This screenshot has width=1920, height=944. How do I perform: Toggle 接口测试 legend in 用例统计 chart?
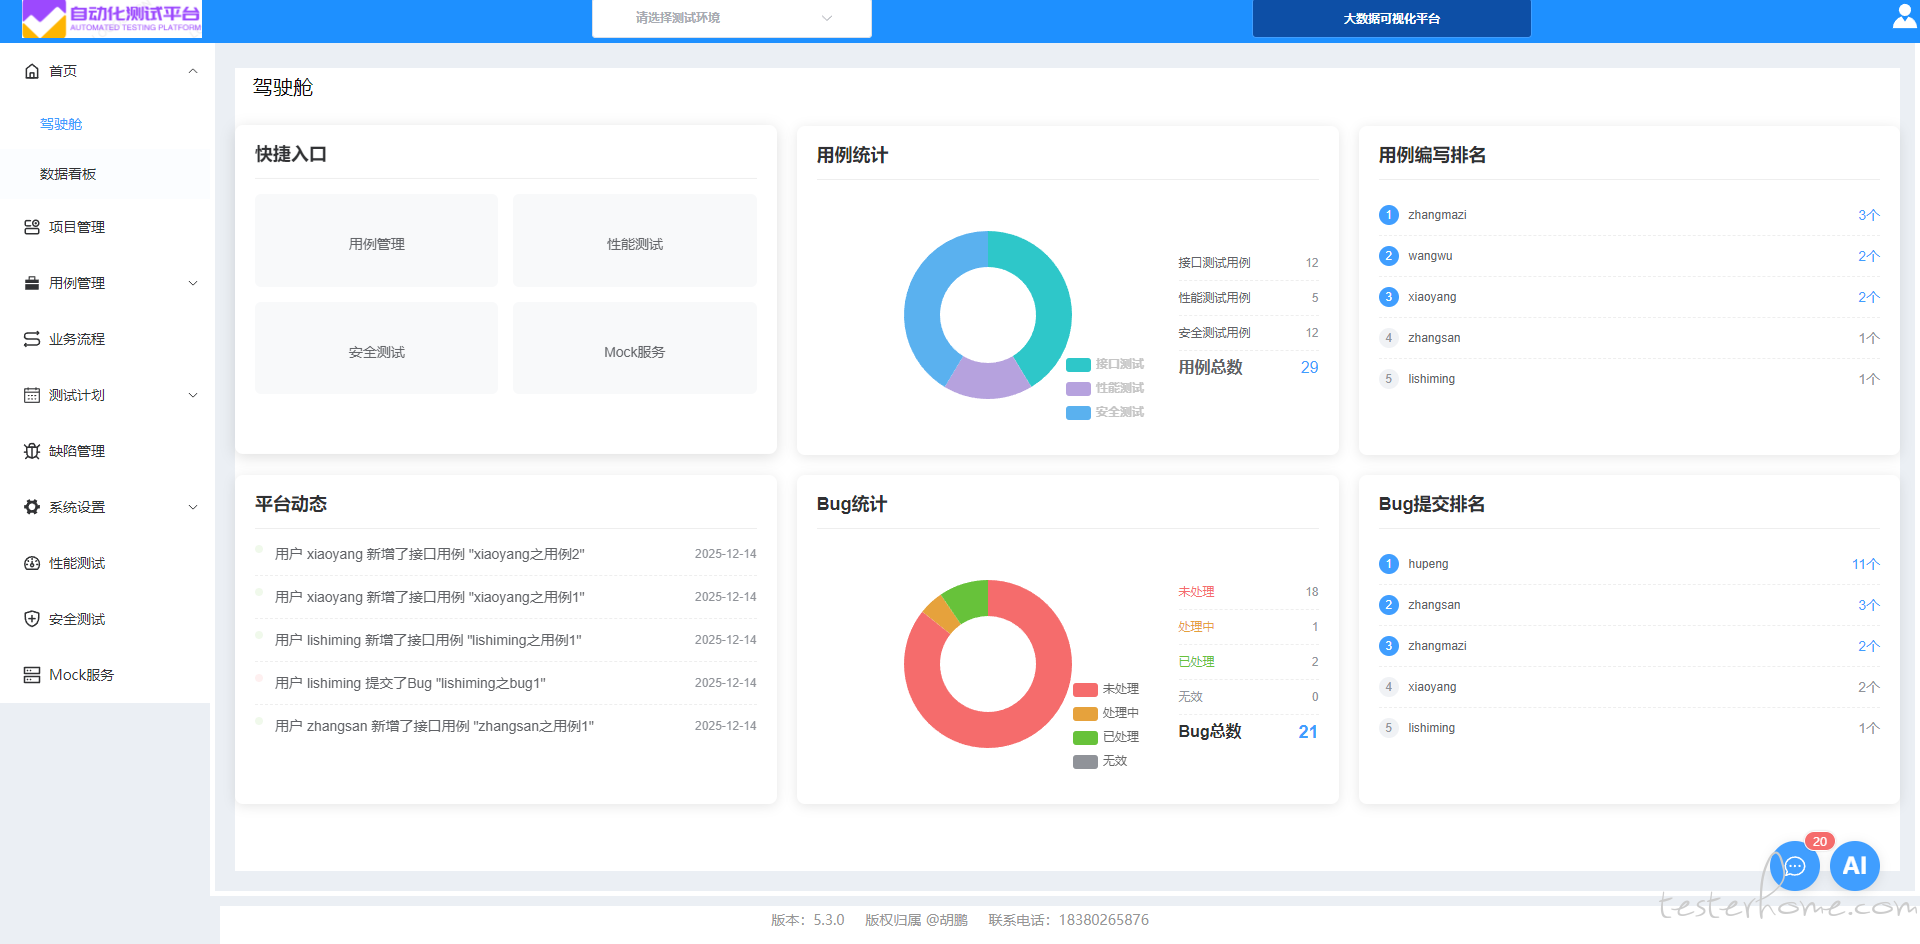click(1105, 364)
